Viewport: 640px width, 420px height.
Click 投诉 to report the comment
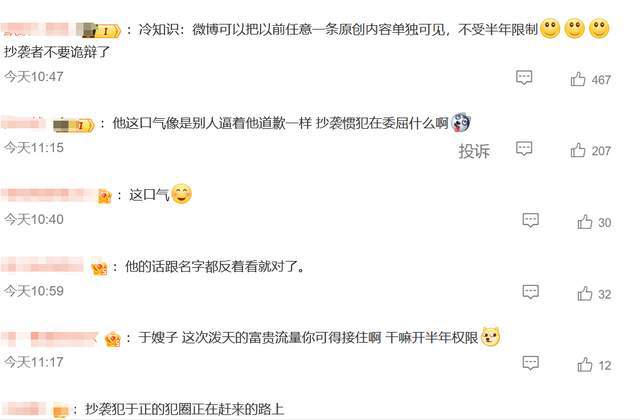pyautogui.click(x=474, y=151)
